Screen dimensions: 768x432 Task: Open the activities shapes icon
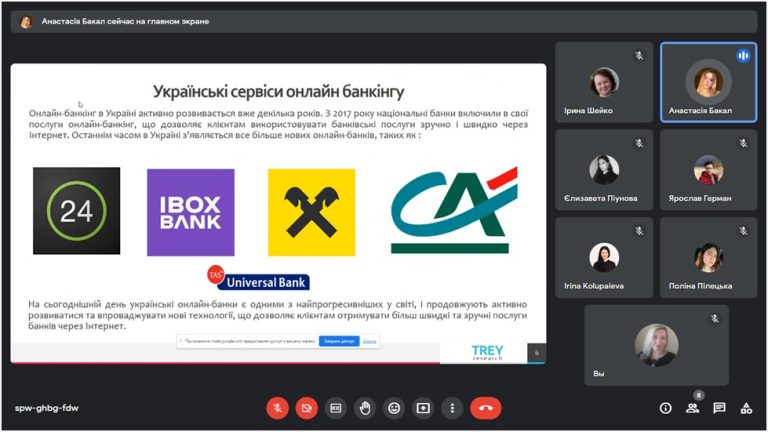pyautogui.click(x=746, y=408)
